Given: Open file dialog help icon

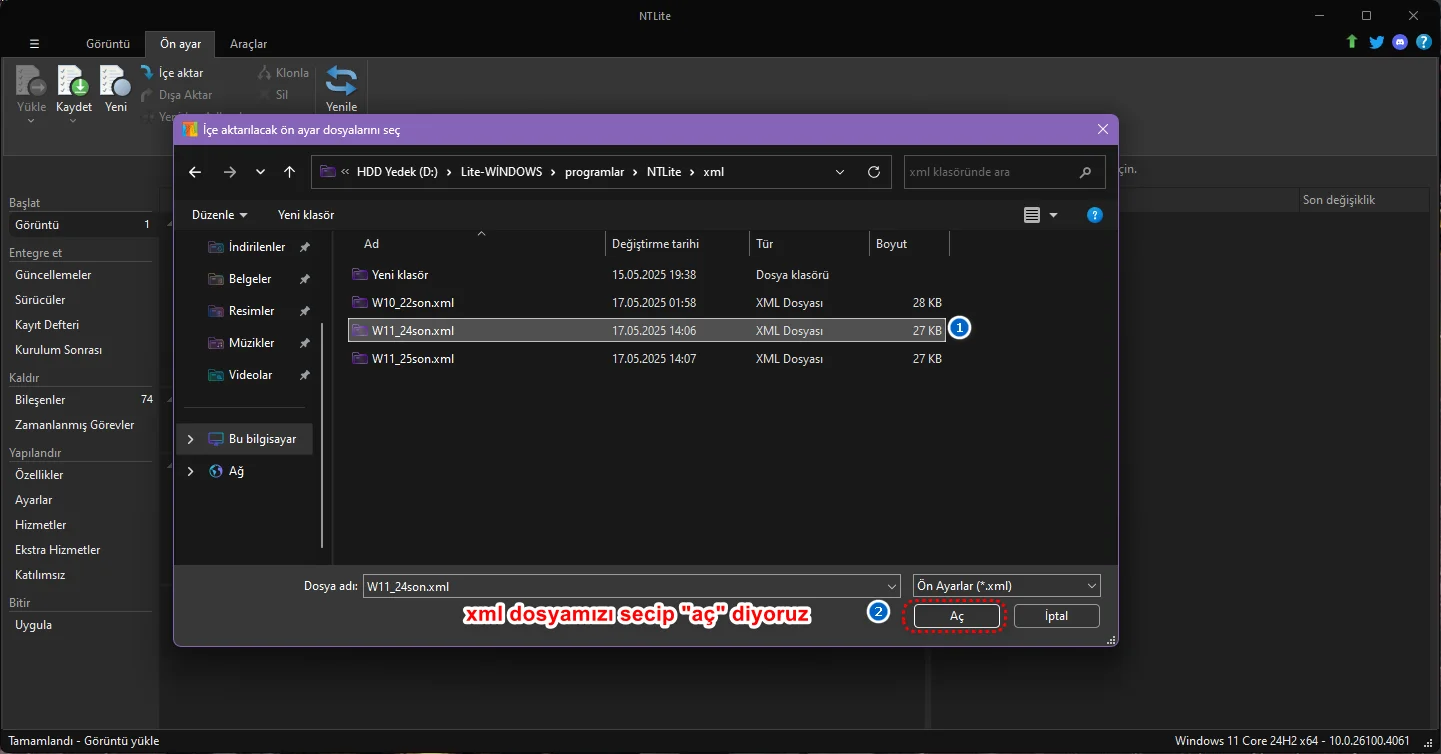Looking at the screenshot, I should click(1095, 215).
